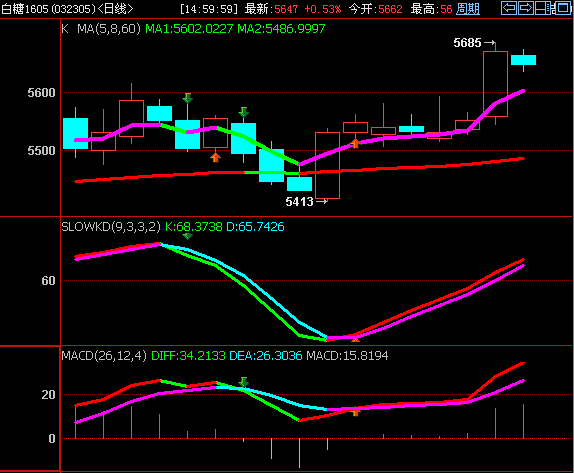Image resolution: width=574 pixels, height=473 pixels.
Task: Click the MACD(26,12,4) indicator label
Action: 104,355
